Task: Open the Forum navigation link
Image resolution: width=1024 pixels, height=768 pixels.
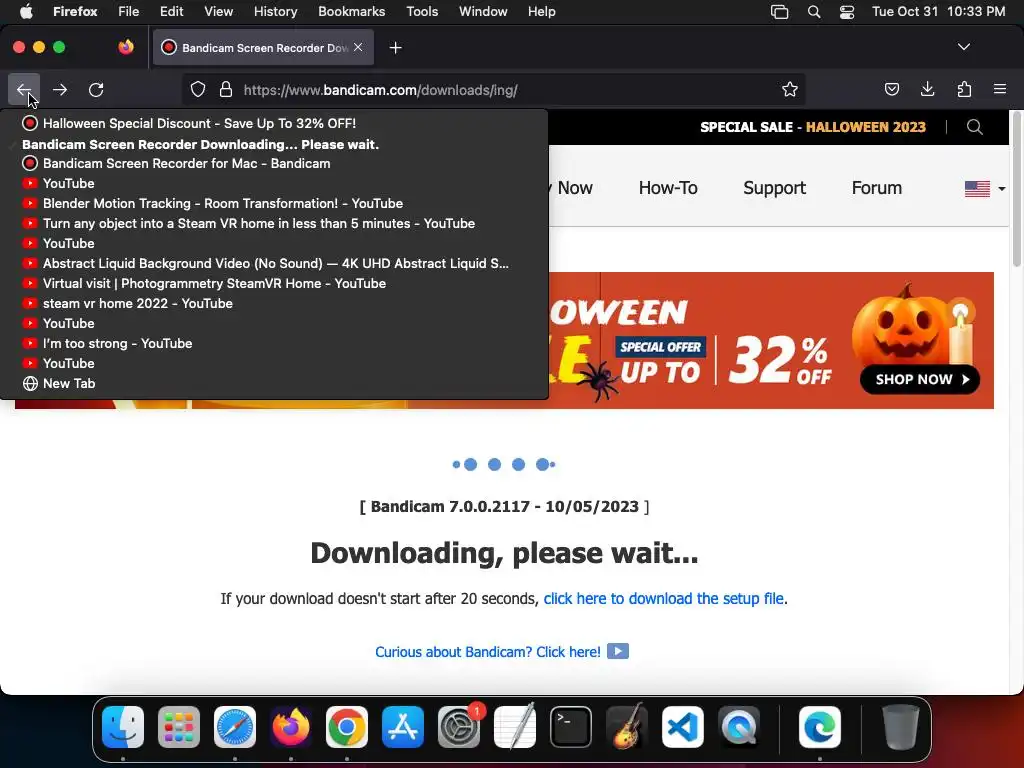Action: [x=876, y=188]
